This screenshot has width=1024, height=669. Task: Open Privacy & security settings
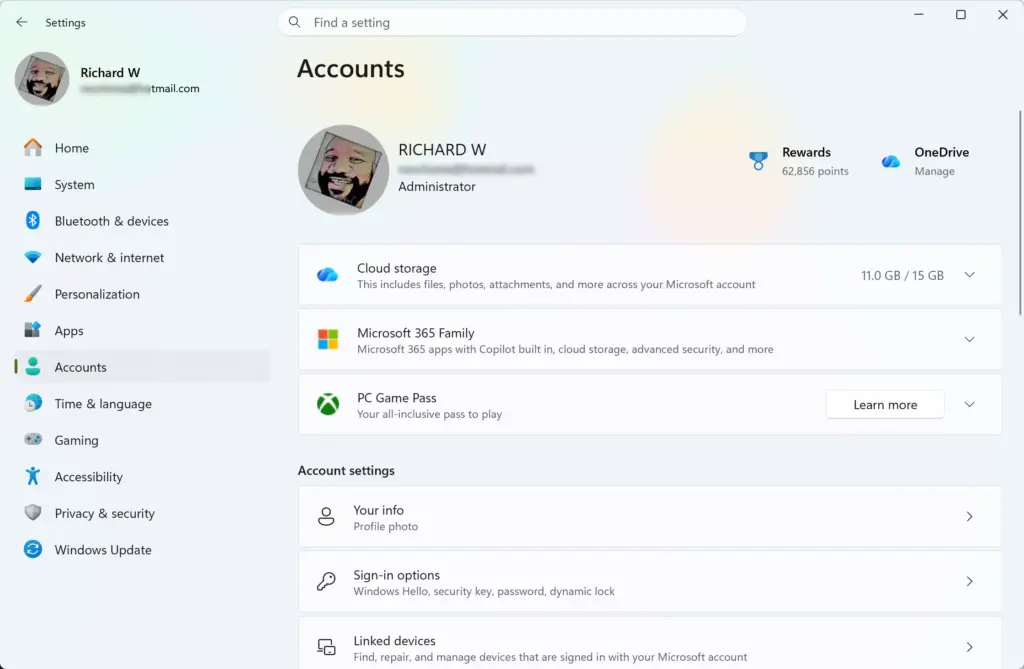click(x=142, y=514)
